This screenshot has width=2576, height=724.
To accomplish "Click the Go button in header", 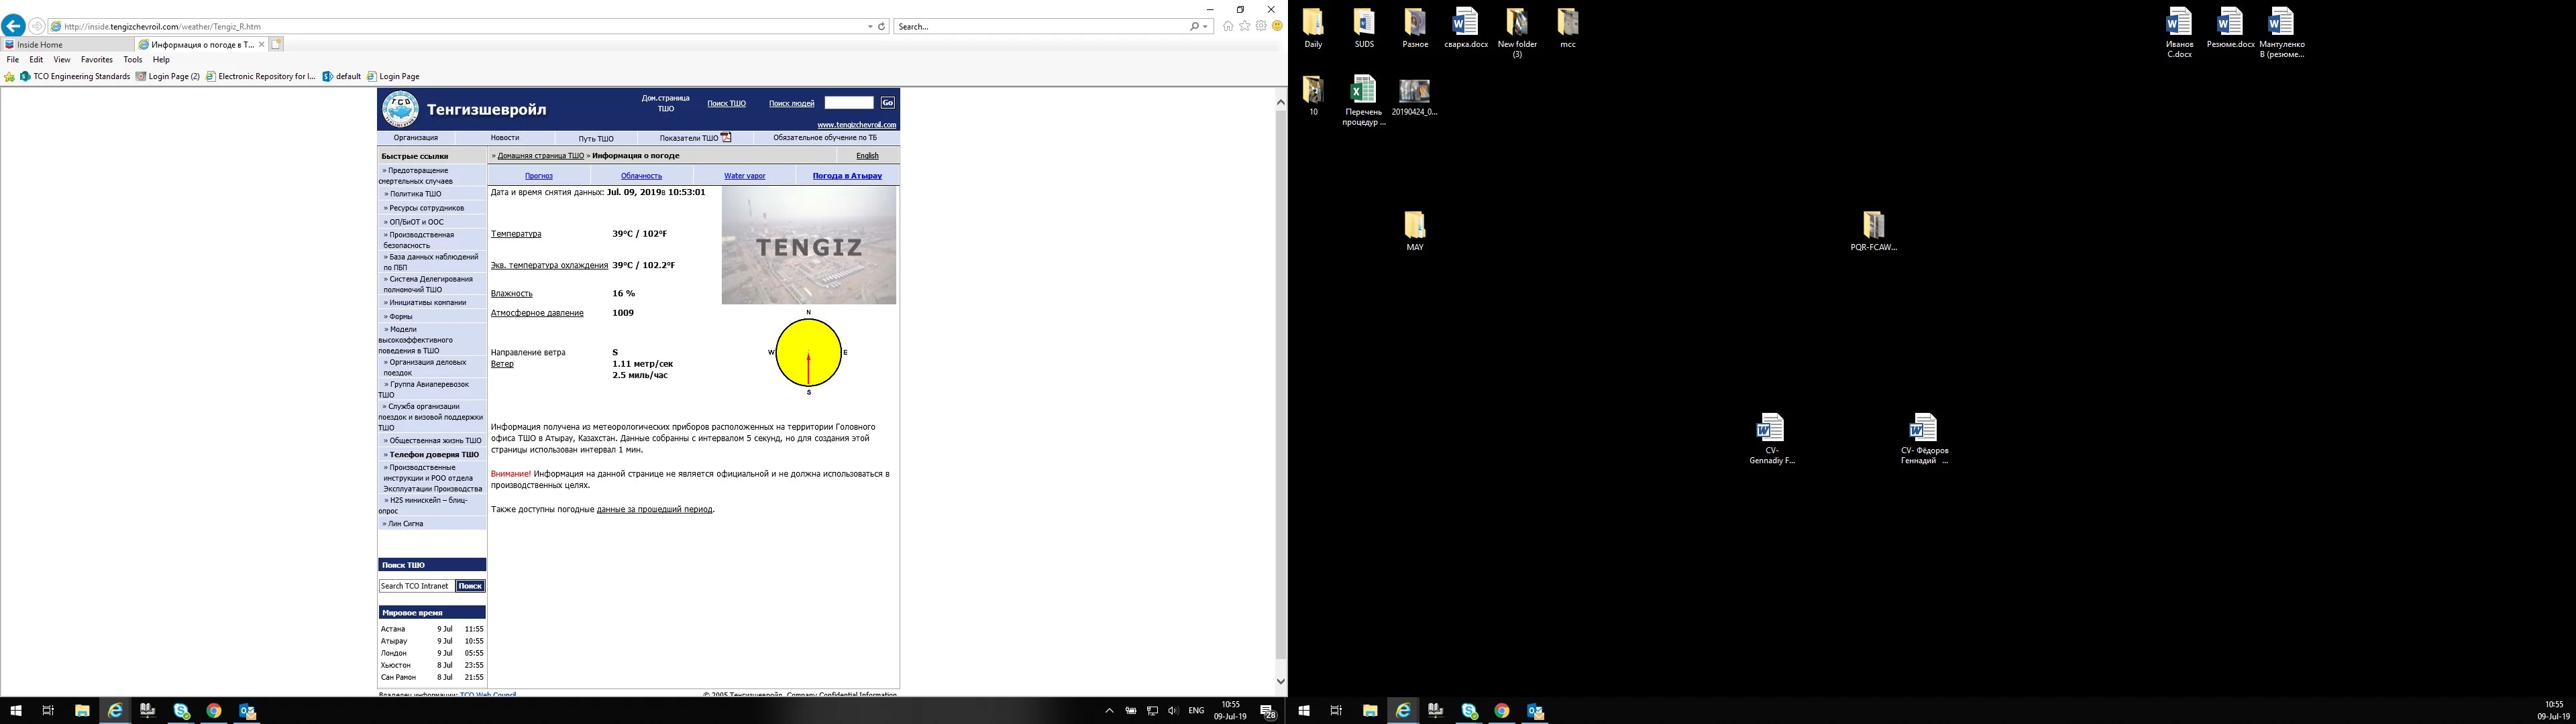I will 887,103.
